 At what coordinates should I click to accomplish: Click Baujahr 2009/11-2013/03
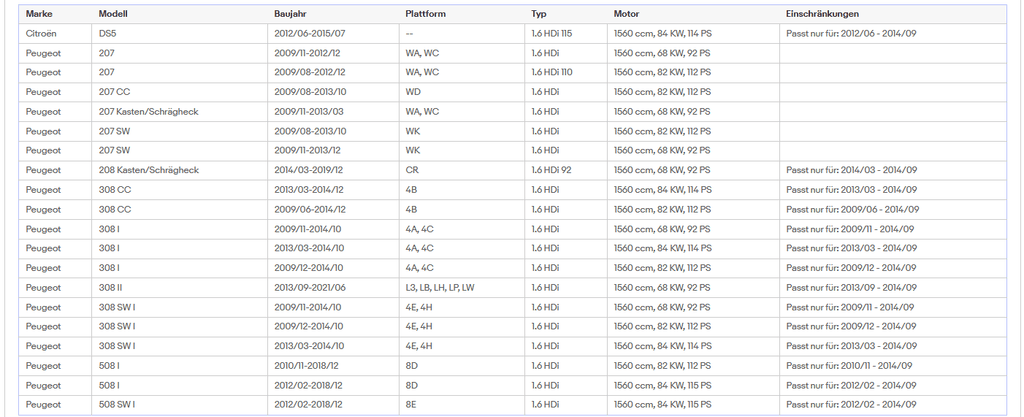click(333, 112)
